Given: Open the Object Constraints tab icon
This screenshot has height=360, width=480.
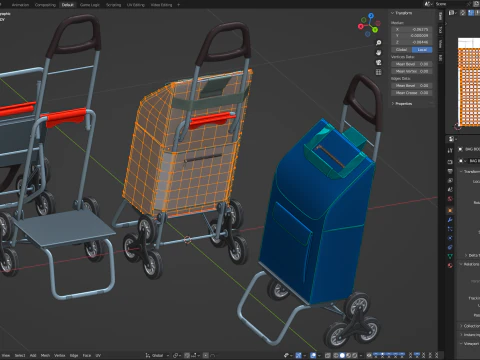Looking at the screenshot, I should [x=450, y=247].
